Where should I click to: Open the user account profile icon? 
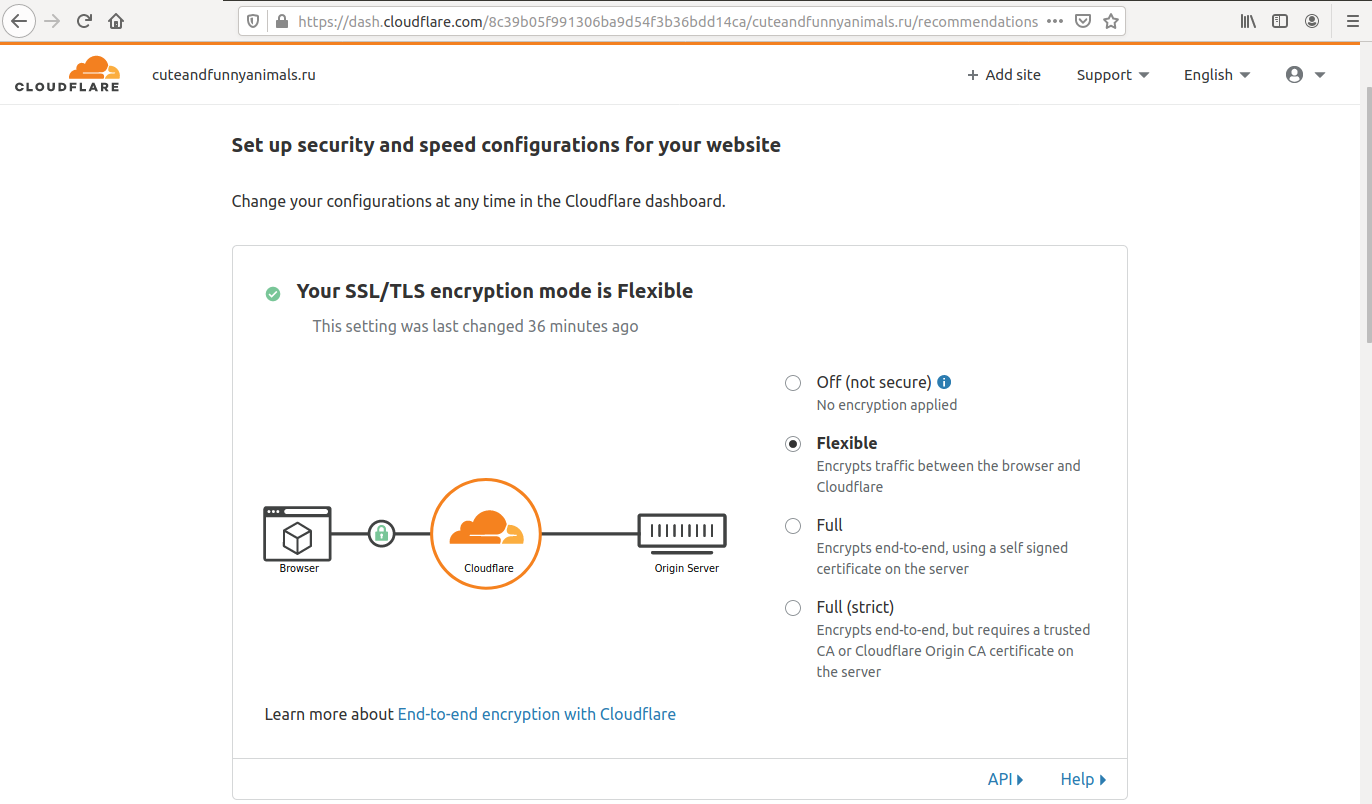coord(1304,75)
